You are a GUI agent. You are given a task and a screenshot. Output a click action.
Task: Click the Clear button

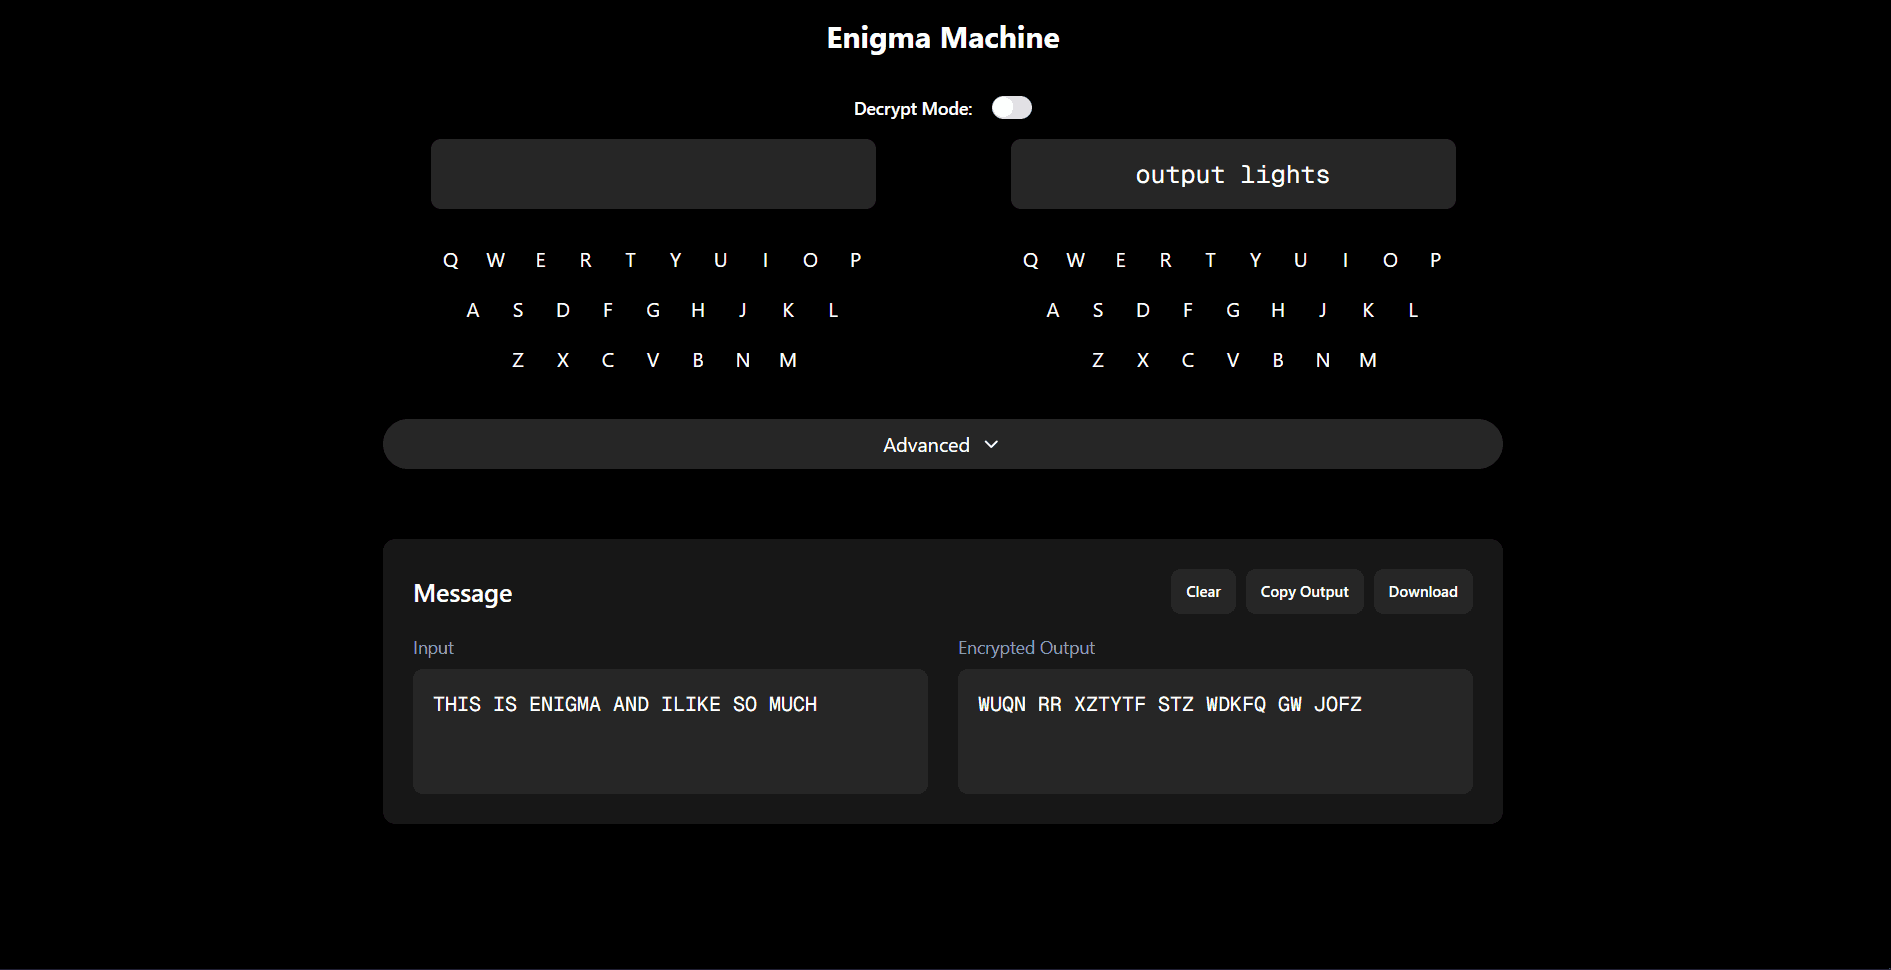point(1203,592)
